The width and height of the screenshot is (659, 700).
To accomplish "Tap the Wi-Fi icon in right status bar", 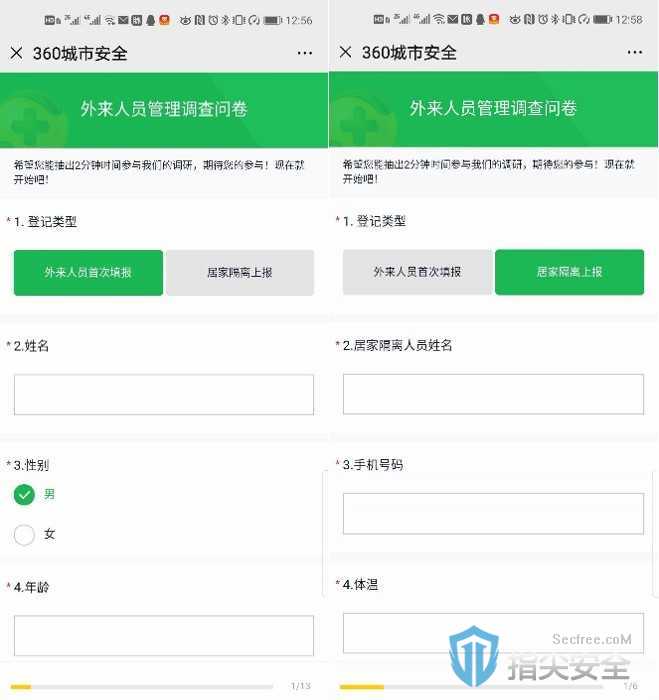I will coord(439,19).
